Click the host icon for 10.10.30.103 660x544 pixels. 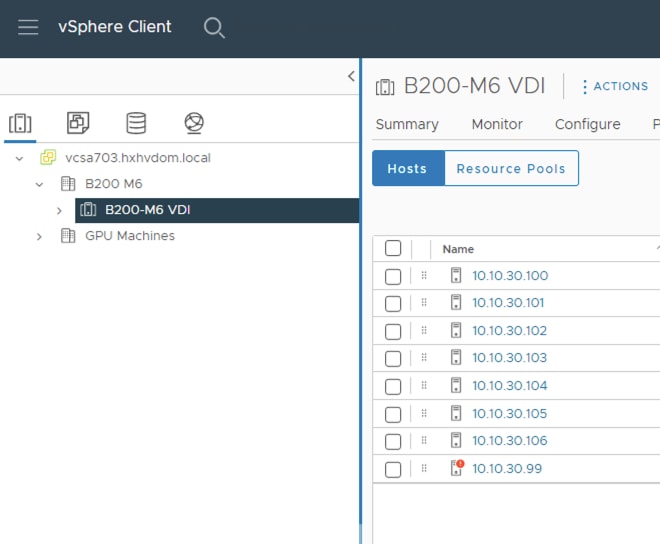coord(456,357)
